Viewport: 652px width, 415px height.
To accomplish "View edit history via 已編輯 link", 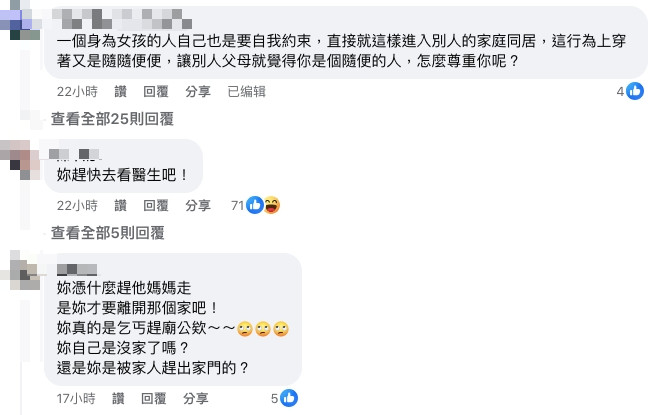I will coord(246,91).
